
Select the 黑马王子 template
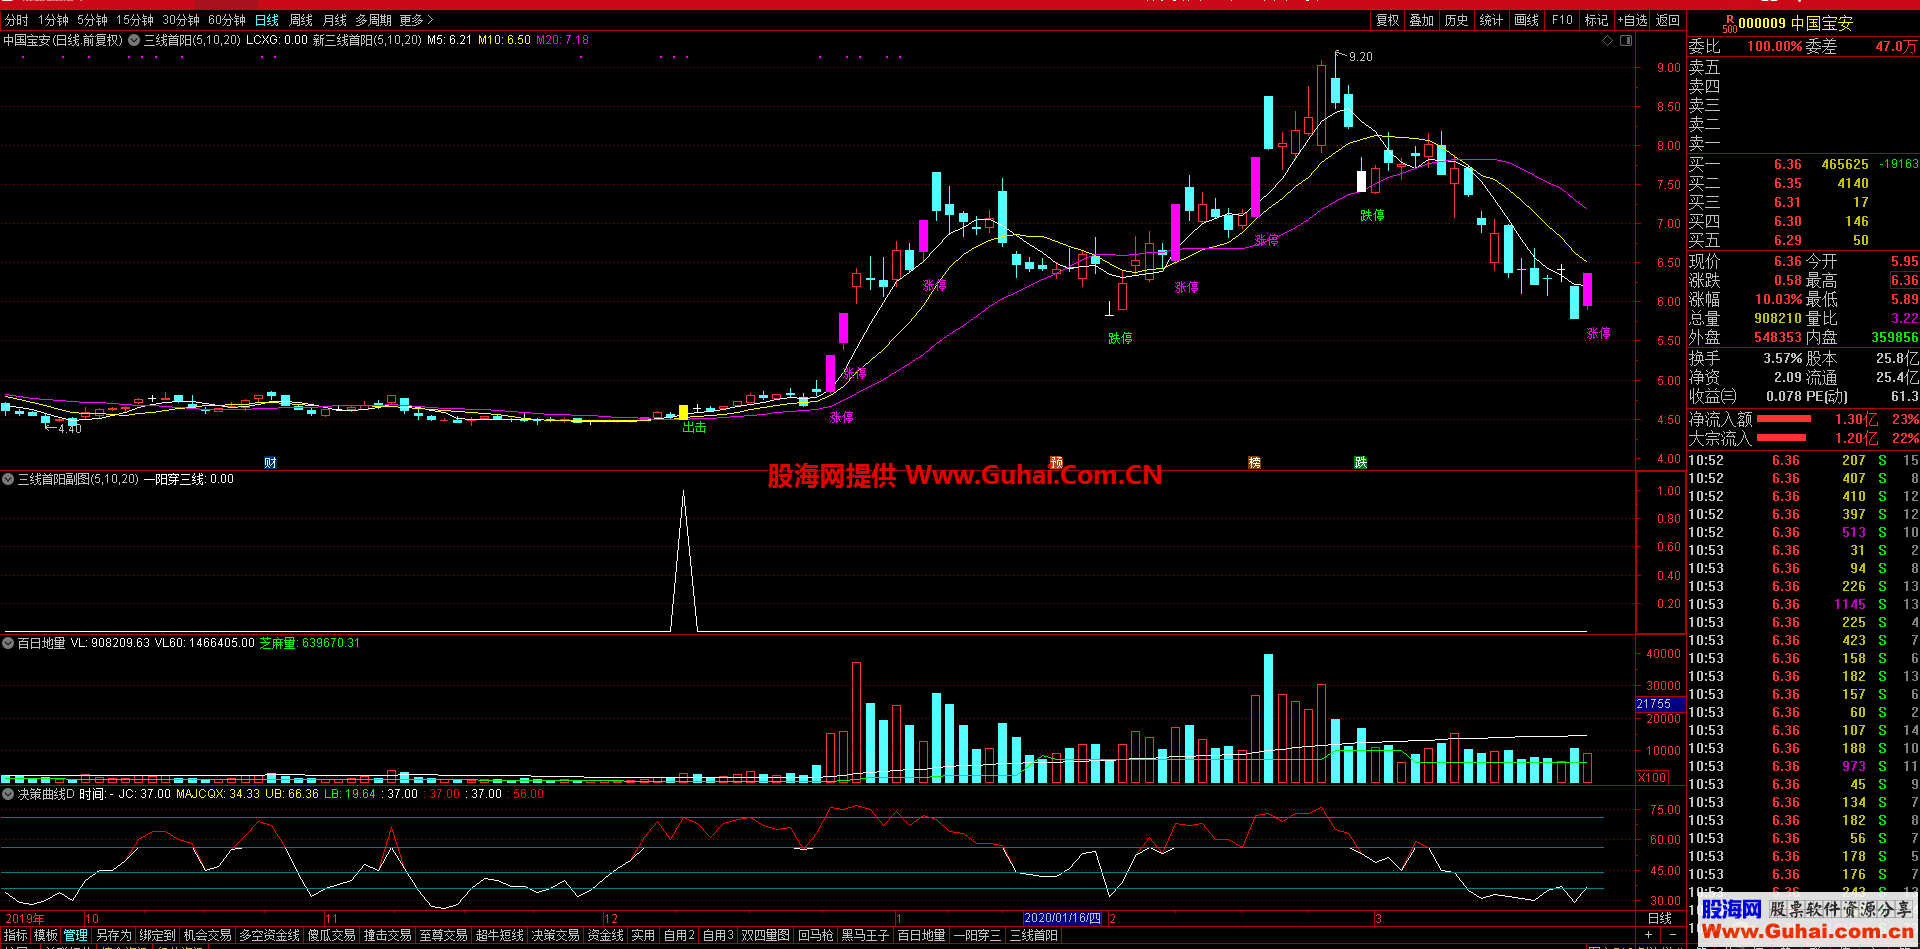[x=865, y=935]
